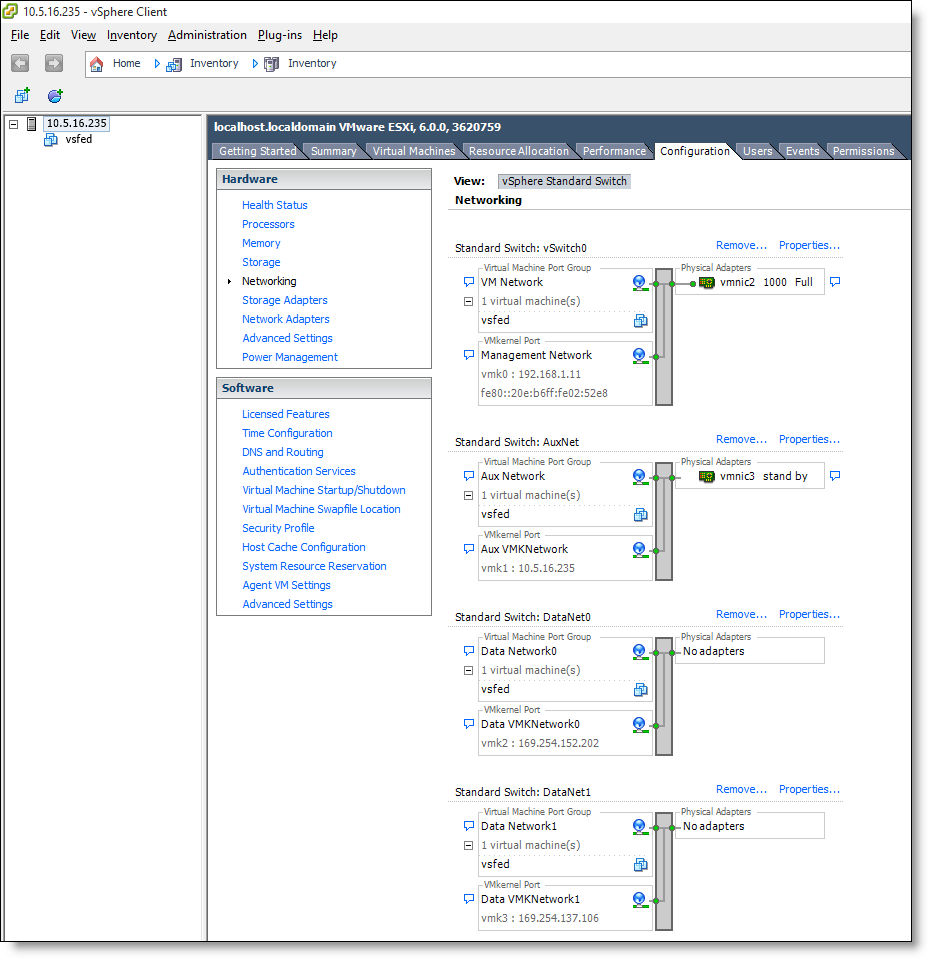The width and height of the screenshot is (928, 958).
Task: Click the back navigation arrow button
Action: point(20,63)
